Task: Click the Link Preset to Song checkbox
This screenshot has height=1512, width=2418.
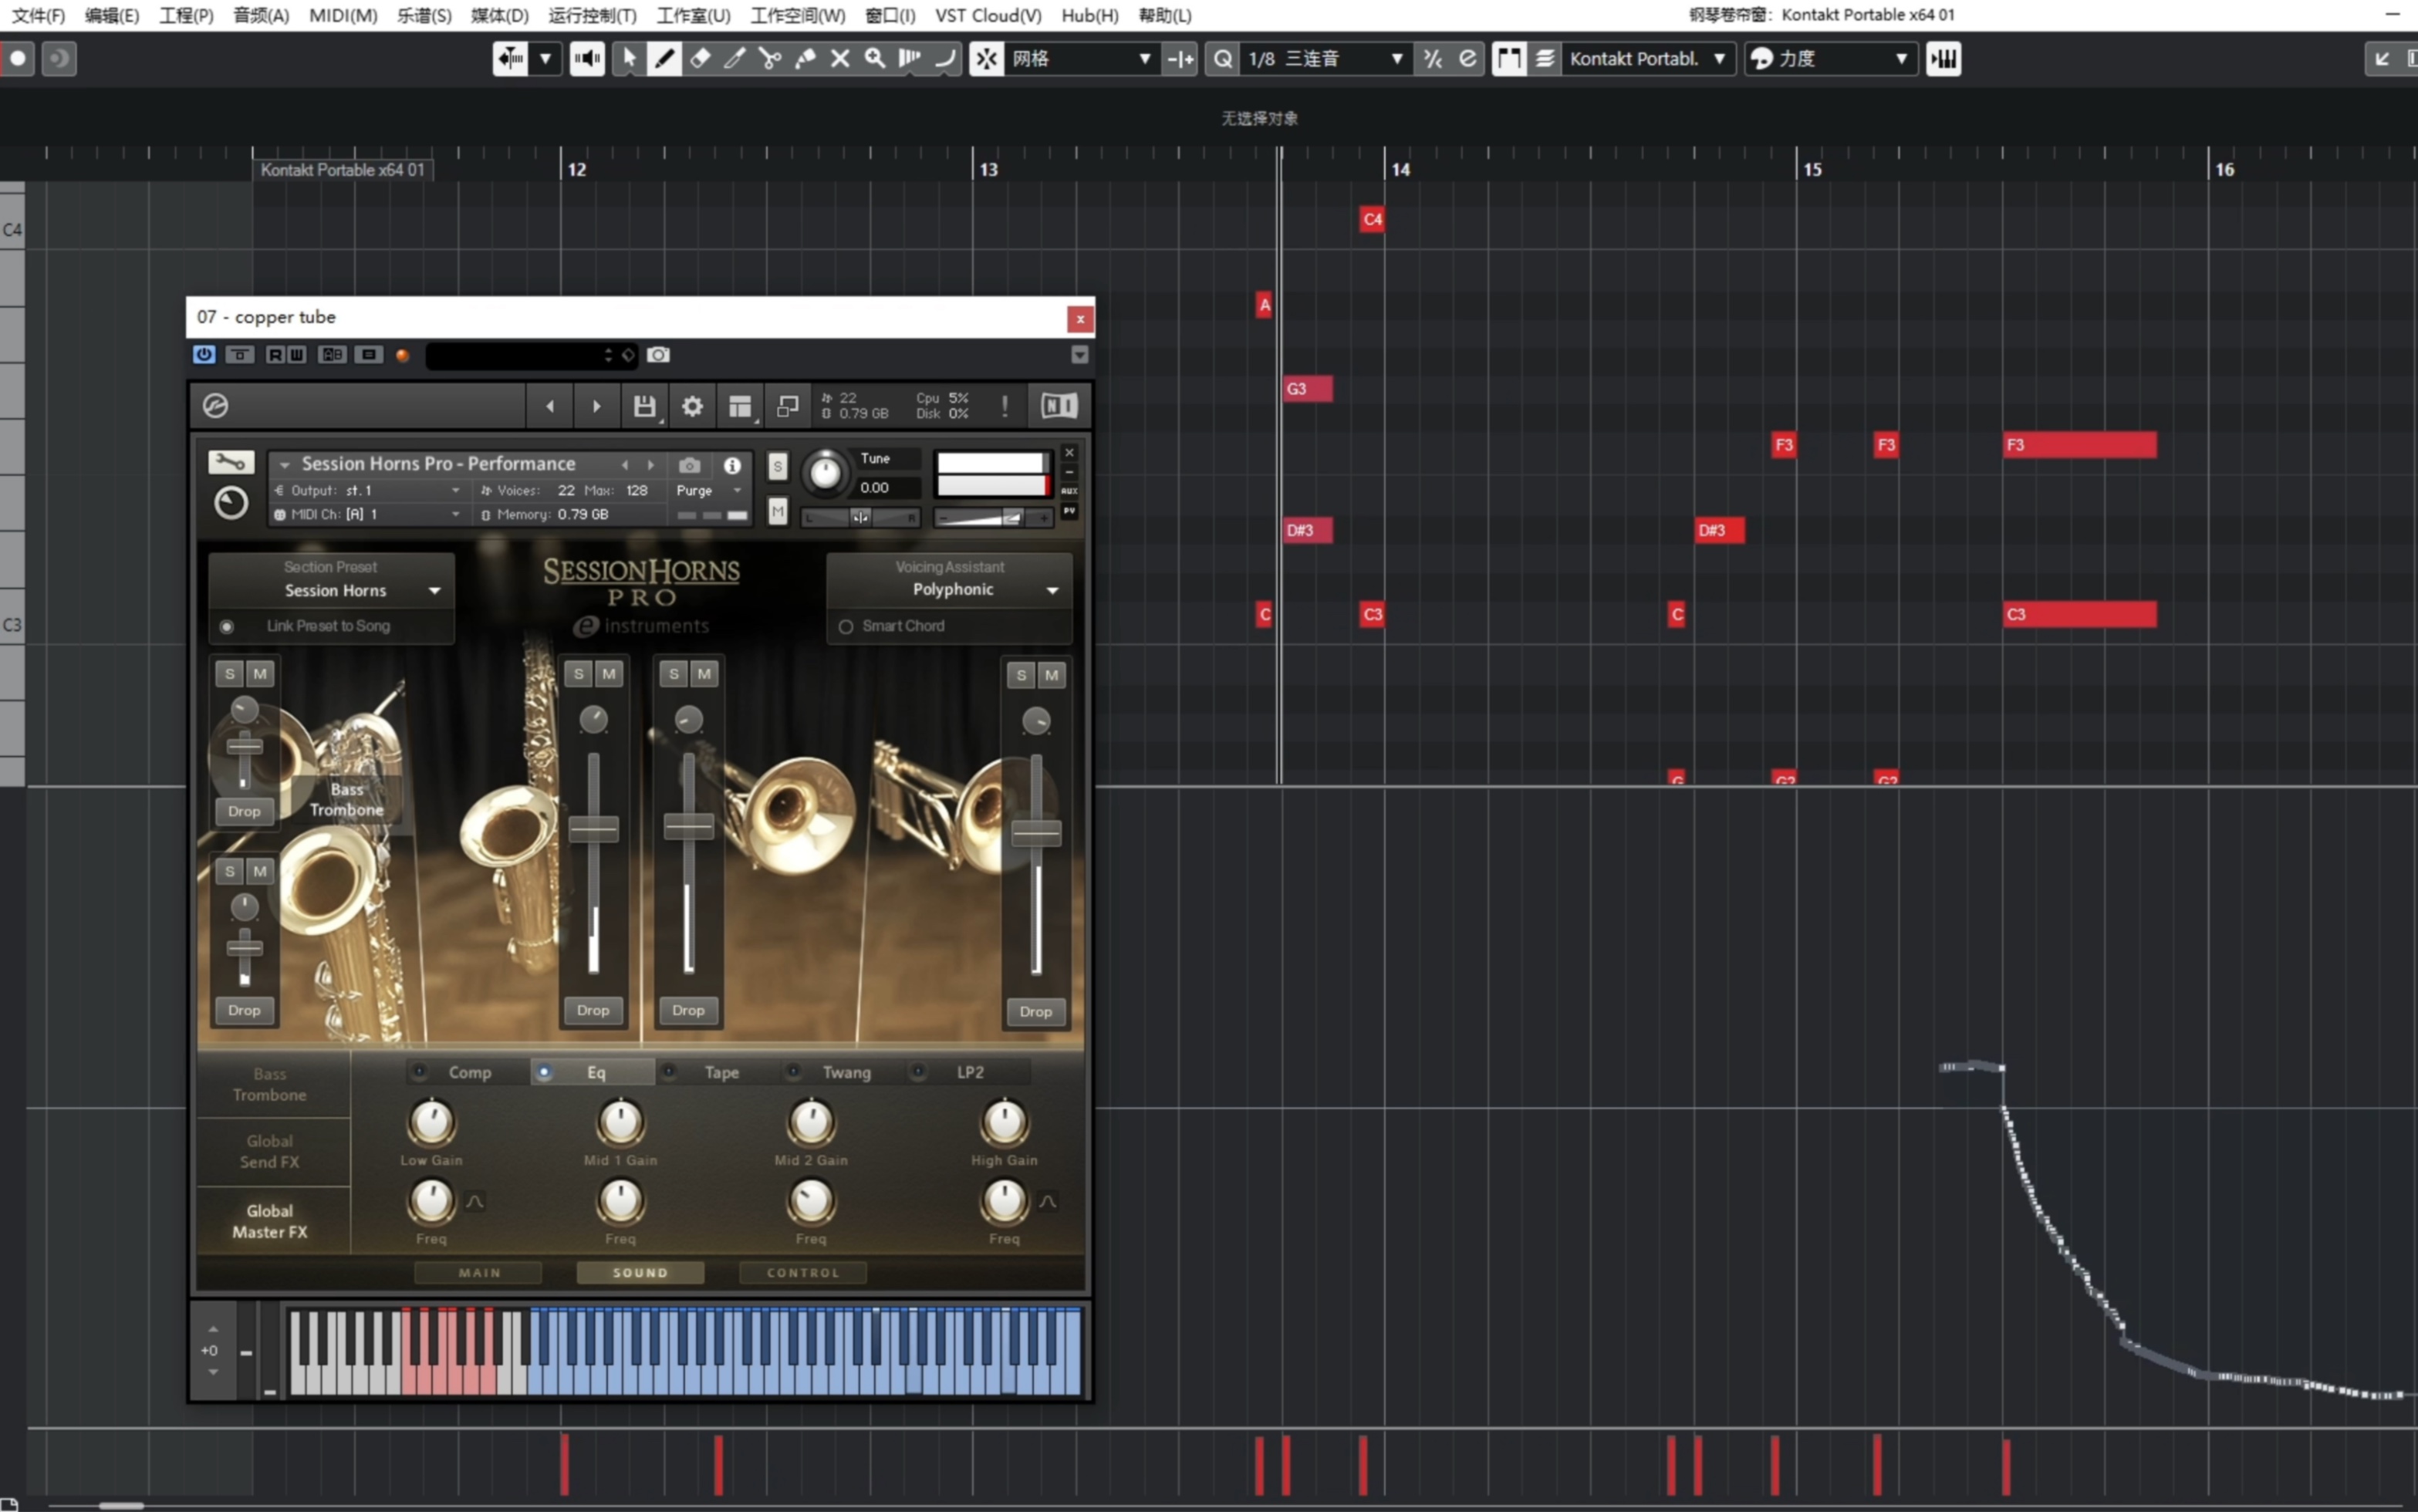Action: click(228, 626)
